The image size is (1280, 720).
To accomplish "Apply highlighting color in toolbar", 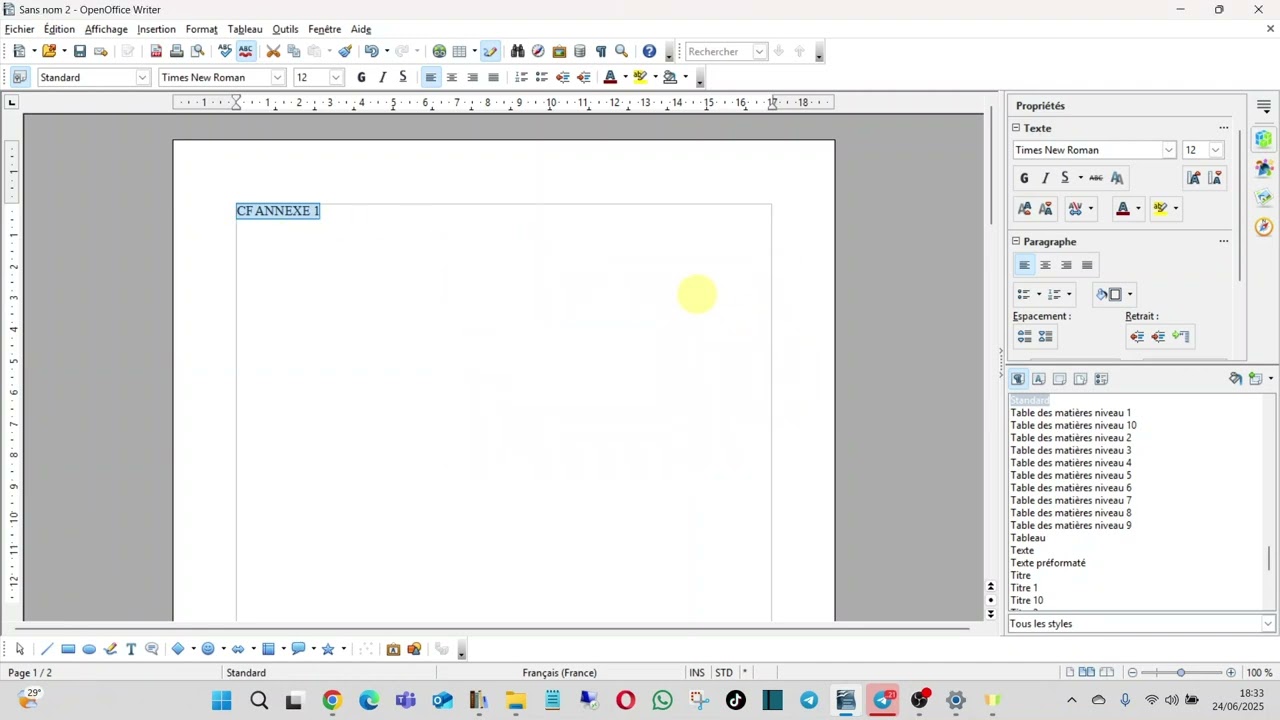I will click(x=641, y=77).
